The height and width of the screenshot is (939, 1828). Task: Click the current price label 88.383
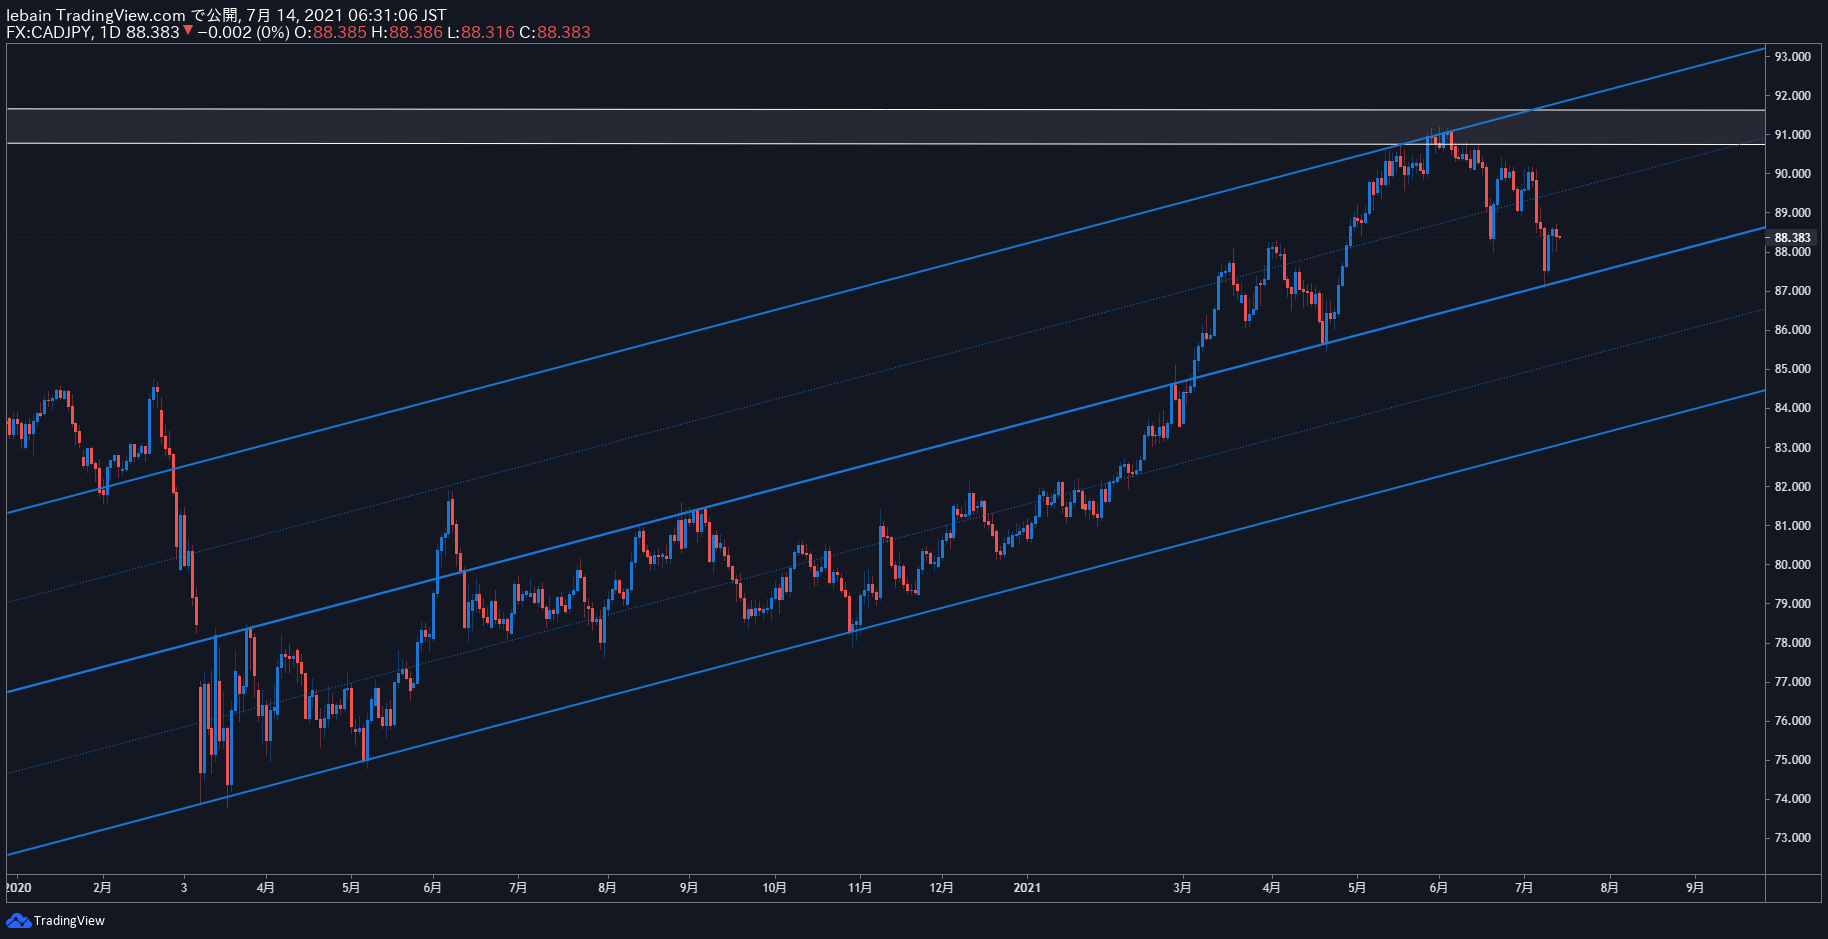point(1792,238)
